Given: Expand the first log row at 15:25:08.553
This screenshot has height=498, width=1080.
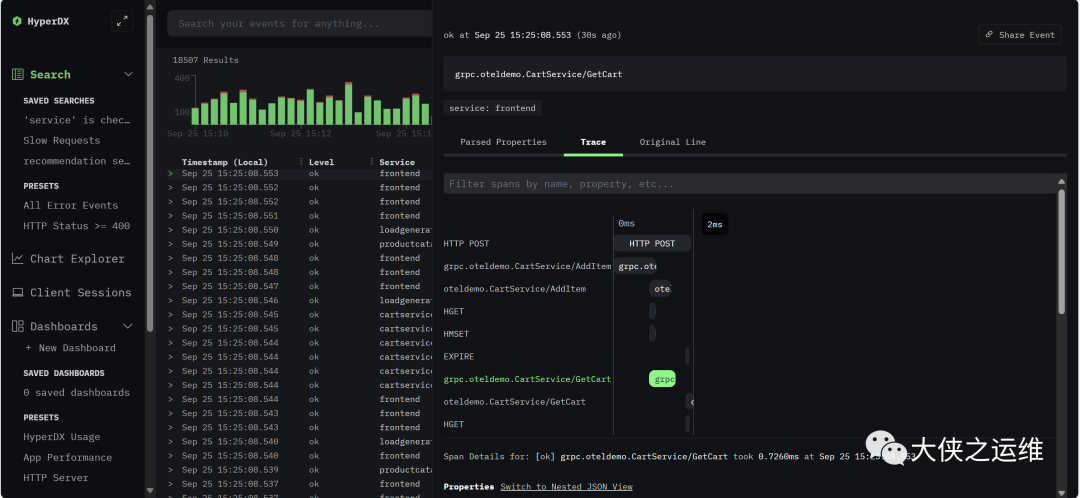Looking at the screenshot, I should click(x=171, y=174).
